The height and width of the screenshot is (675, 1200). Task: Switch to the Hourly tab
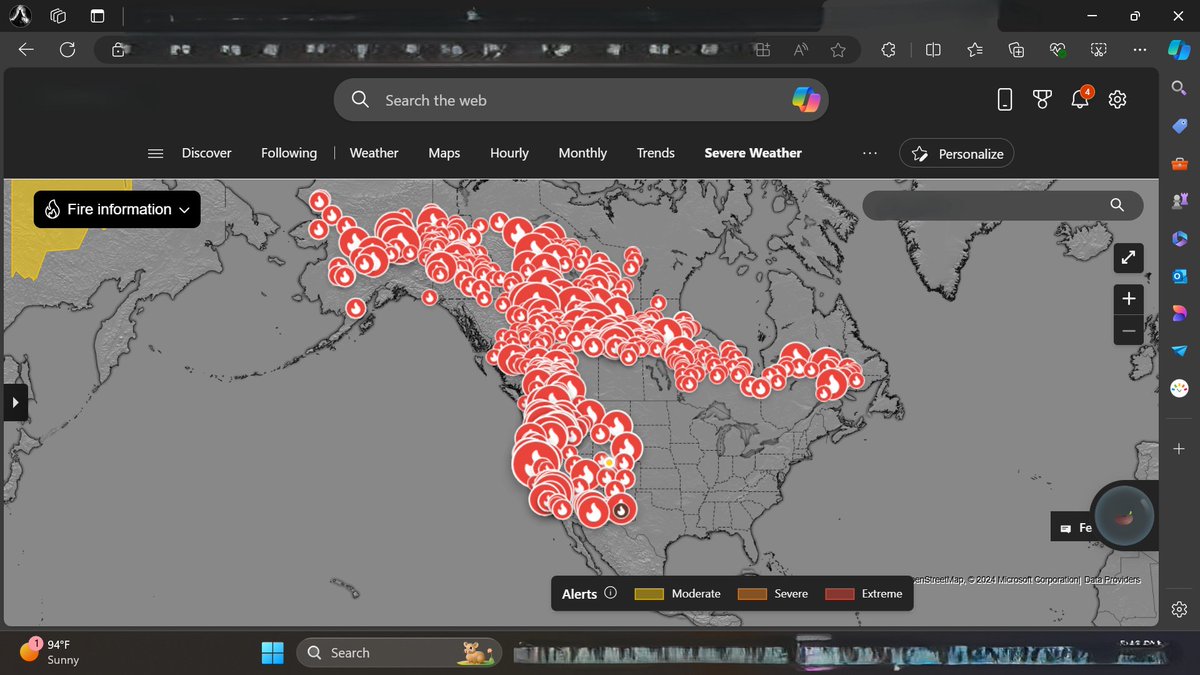509,153
